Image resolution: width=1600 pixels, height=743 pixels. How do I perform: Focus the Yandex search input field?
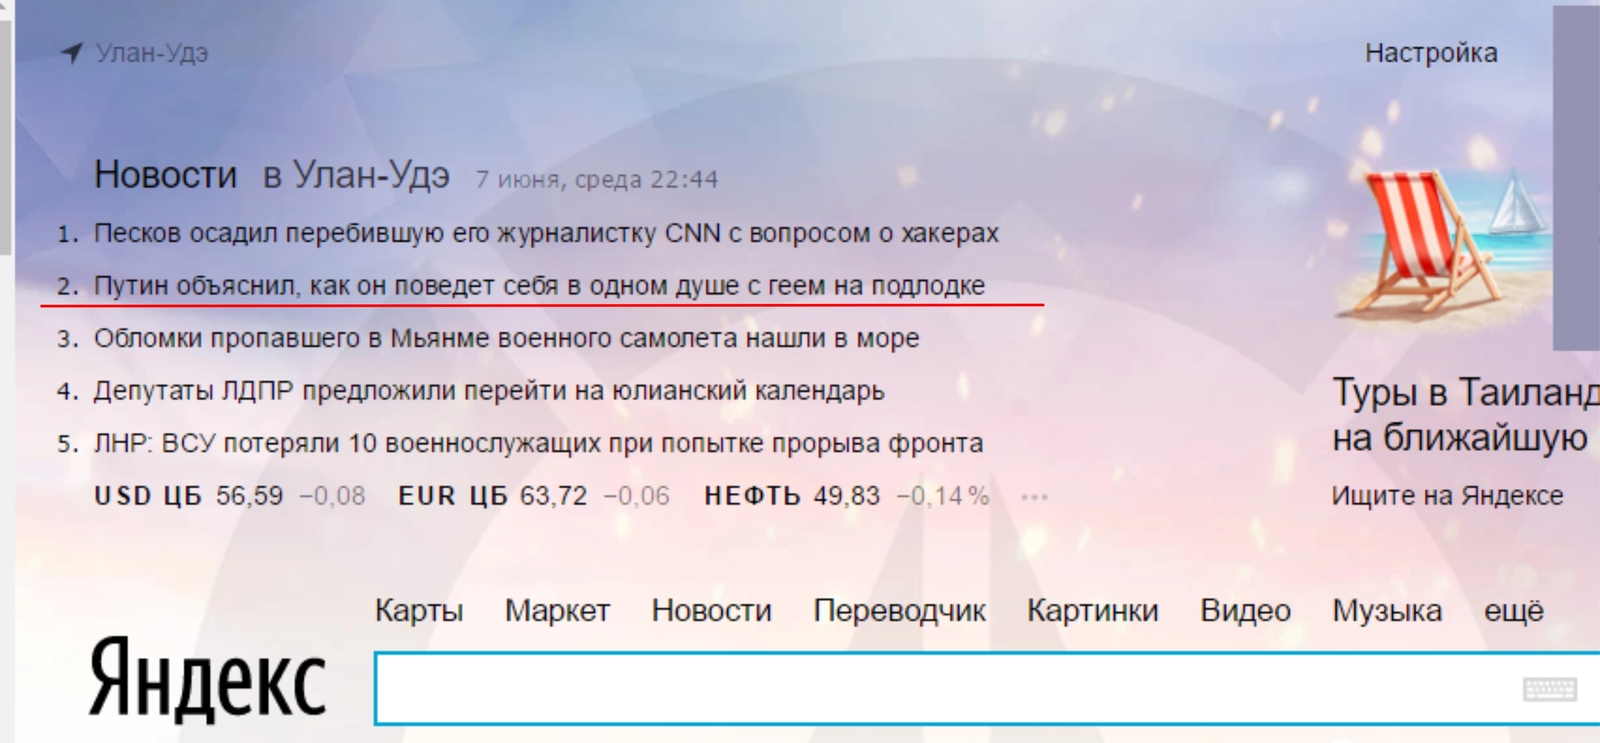(x=987, y=688)
